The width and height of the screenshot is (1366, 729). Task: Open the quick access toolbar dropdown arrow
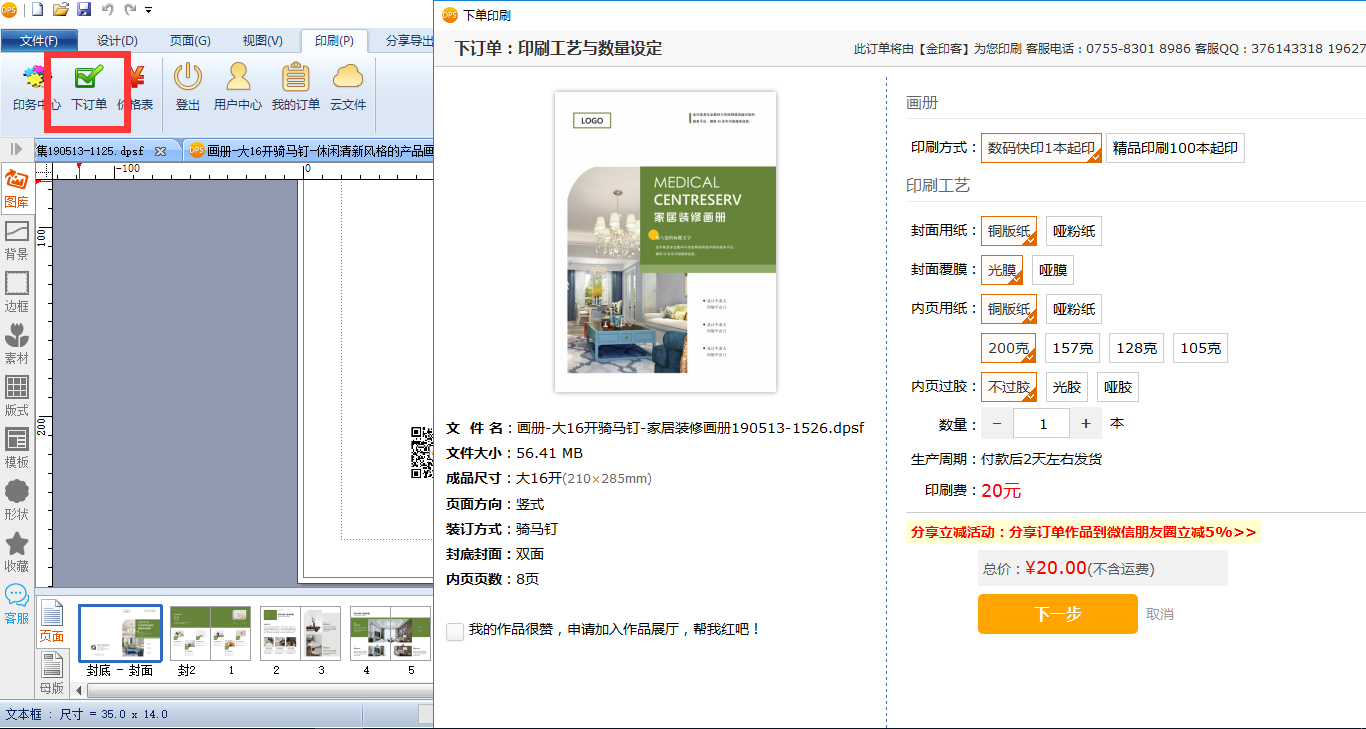pos(149,10)
